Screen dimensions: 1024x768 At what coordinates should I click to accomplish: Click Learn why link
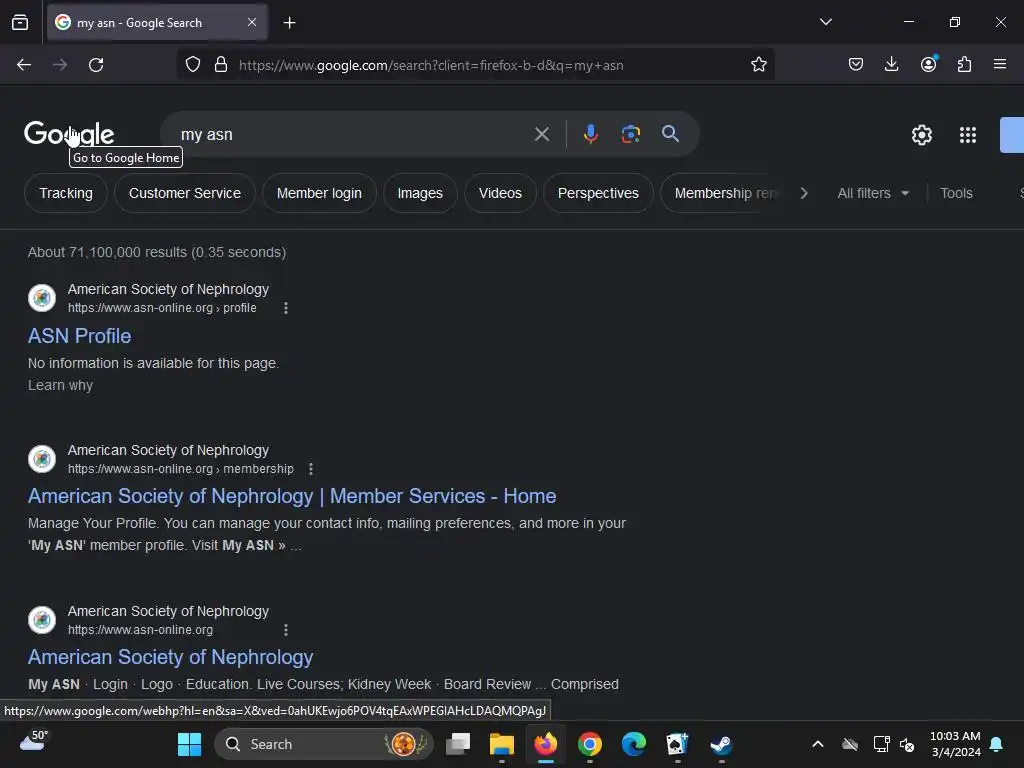click(x=60, y=385)
